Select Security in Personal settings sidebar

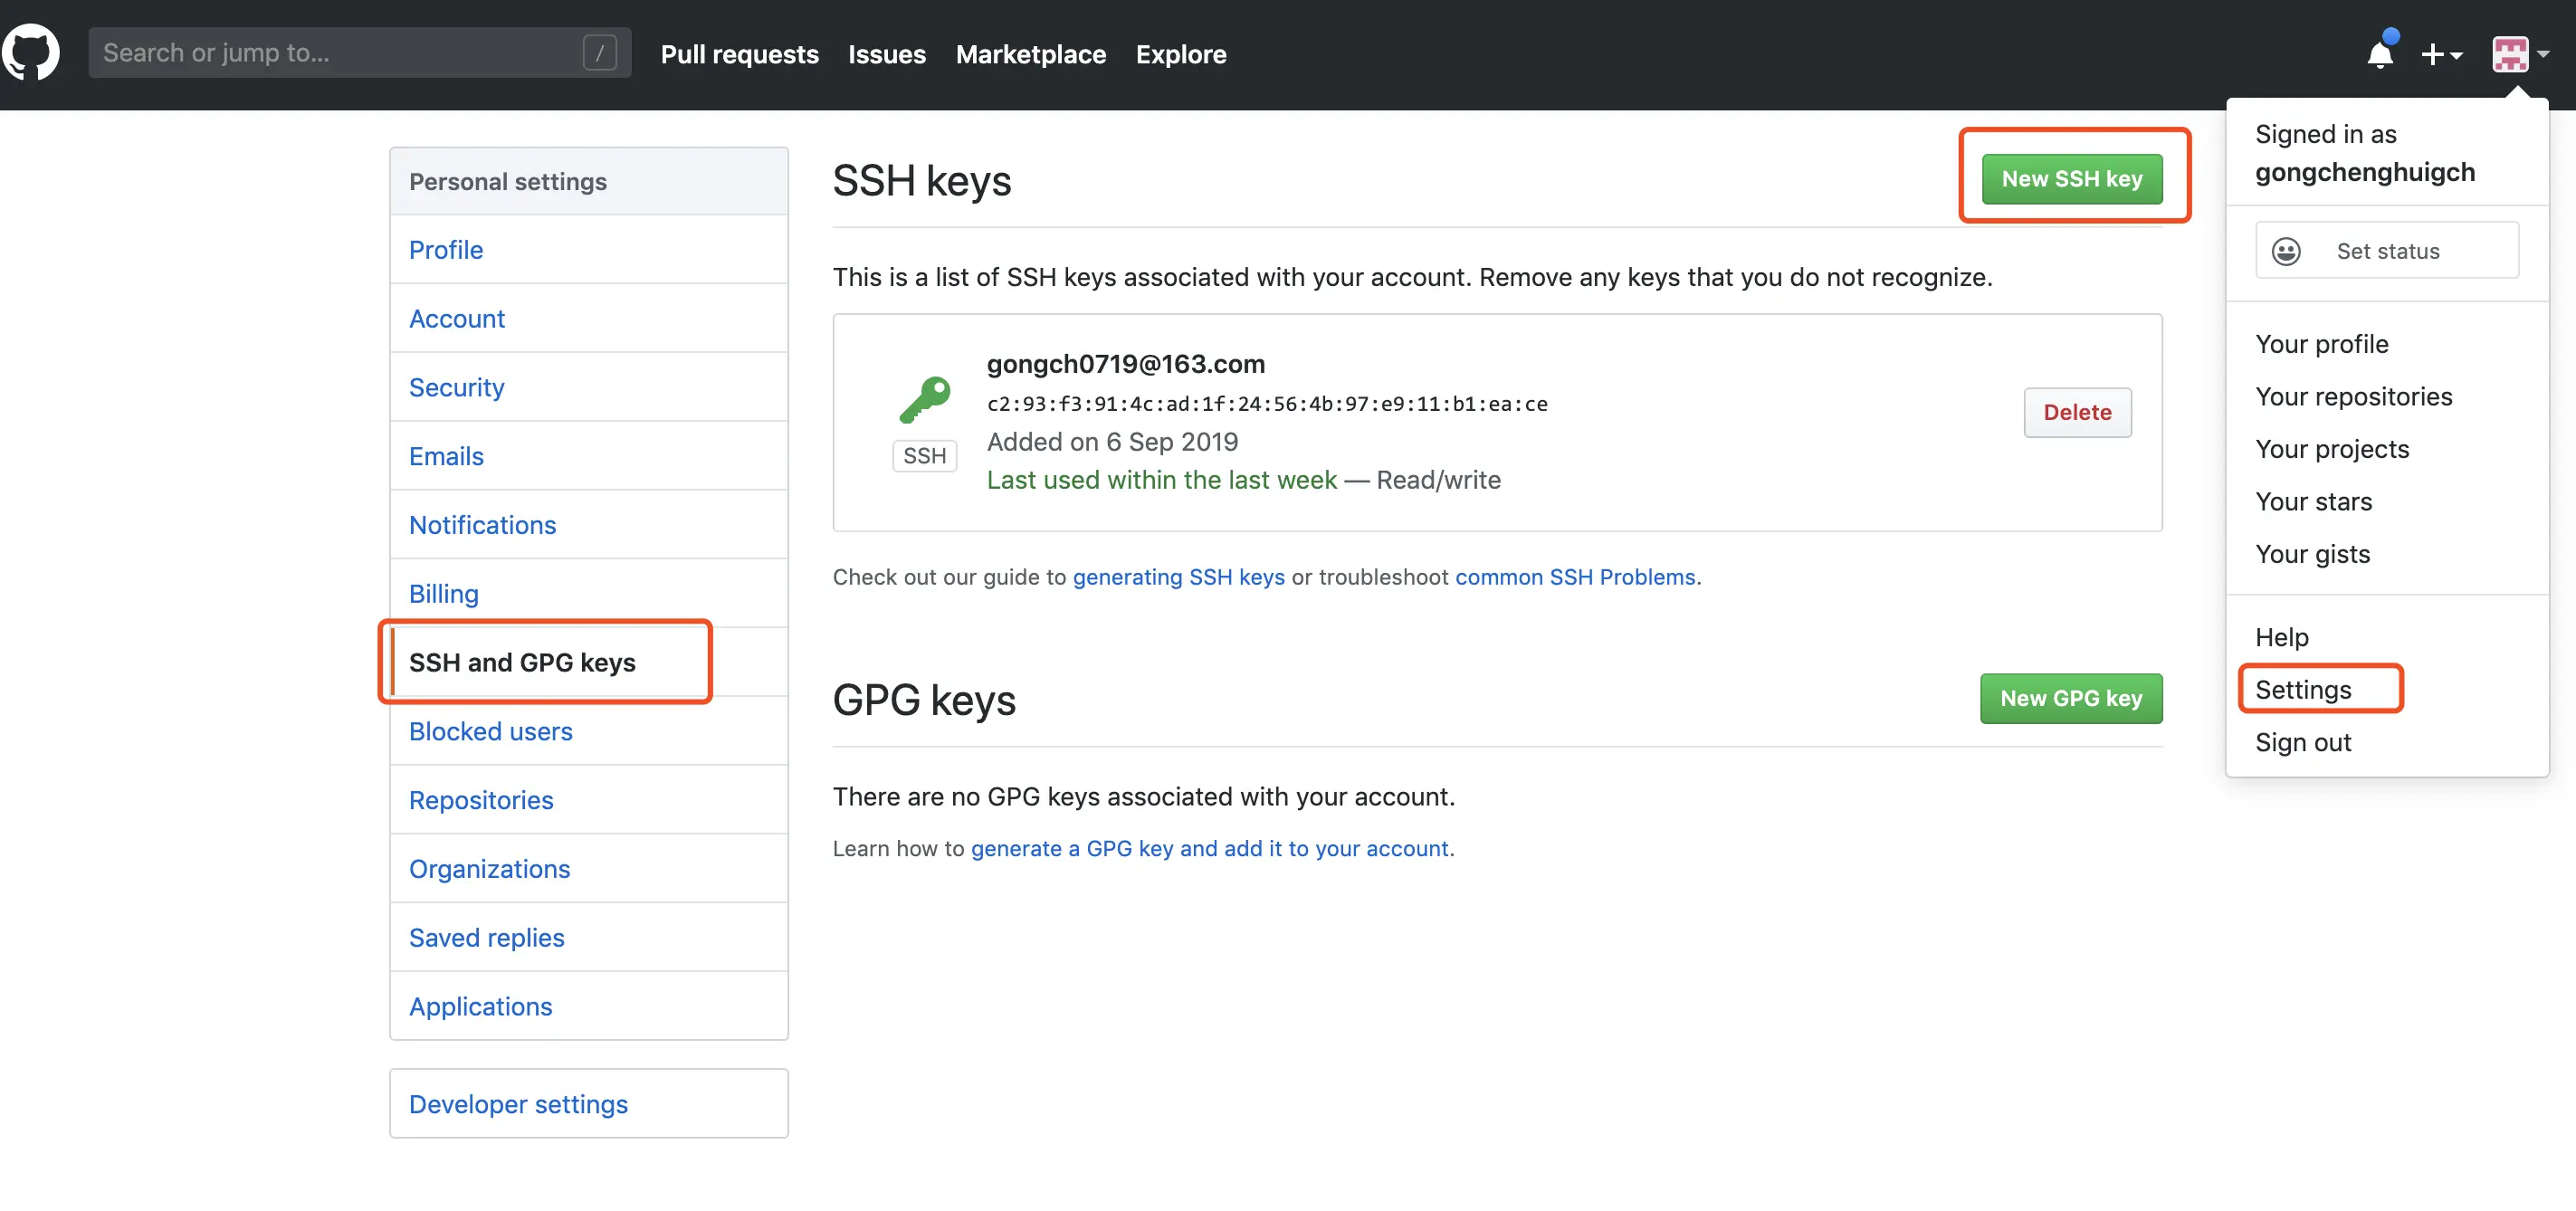pos(456,387)
